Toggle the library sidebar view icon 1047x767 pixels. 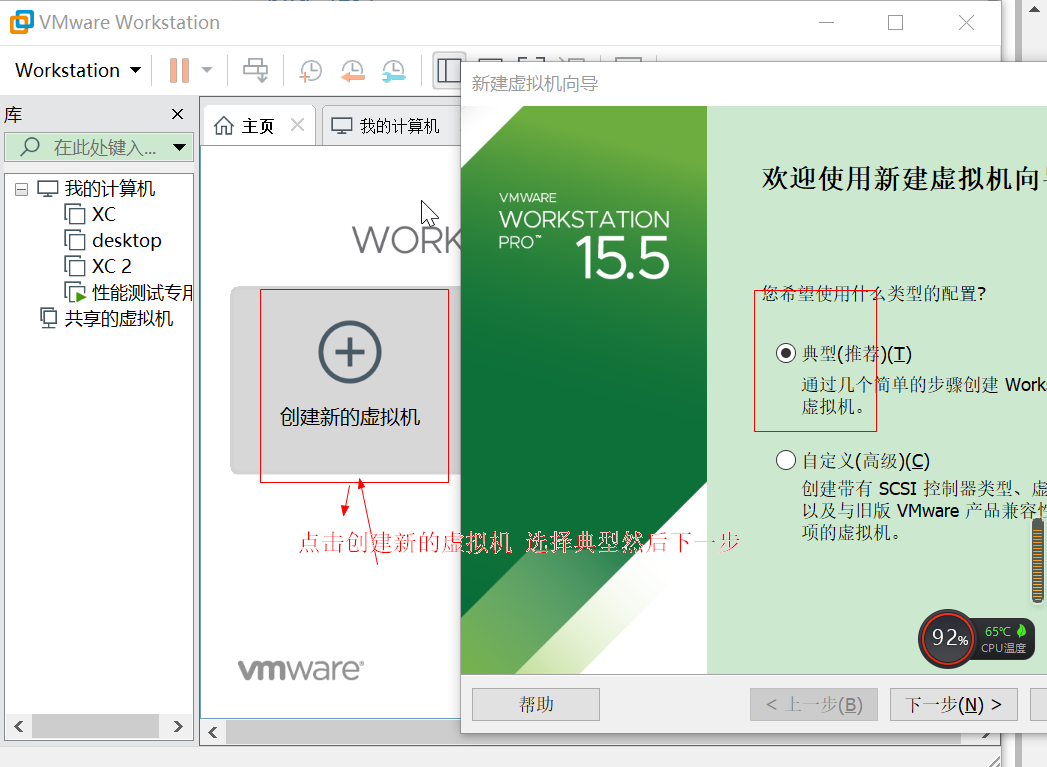click(x=448, y=70)
